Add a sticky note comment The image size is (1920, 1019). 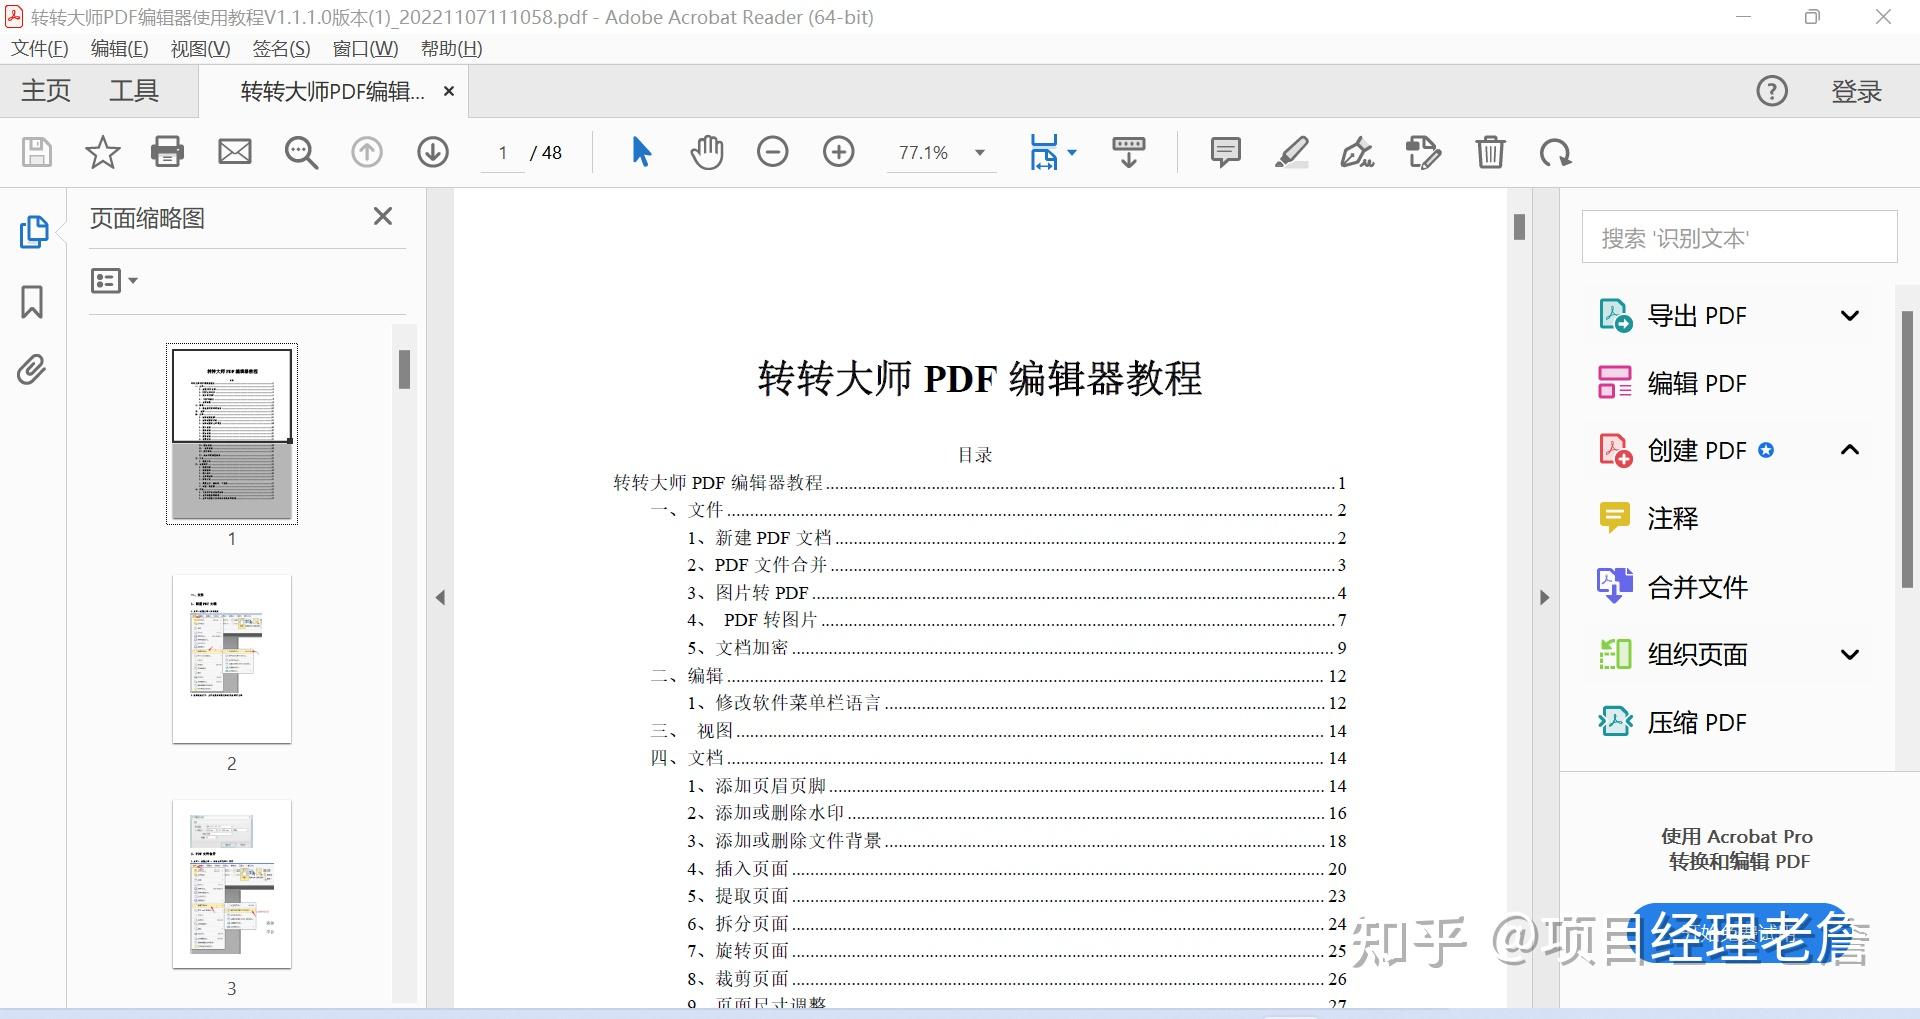[1225, 152]
